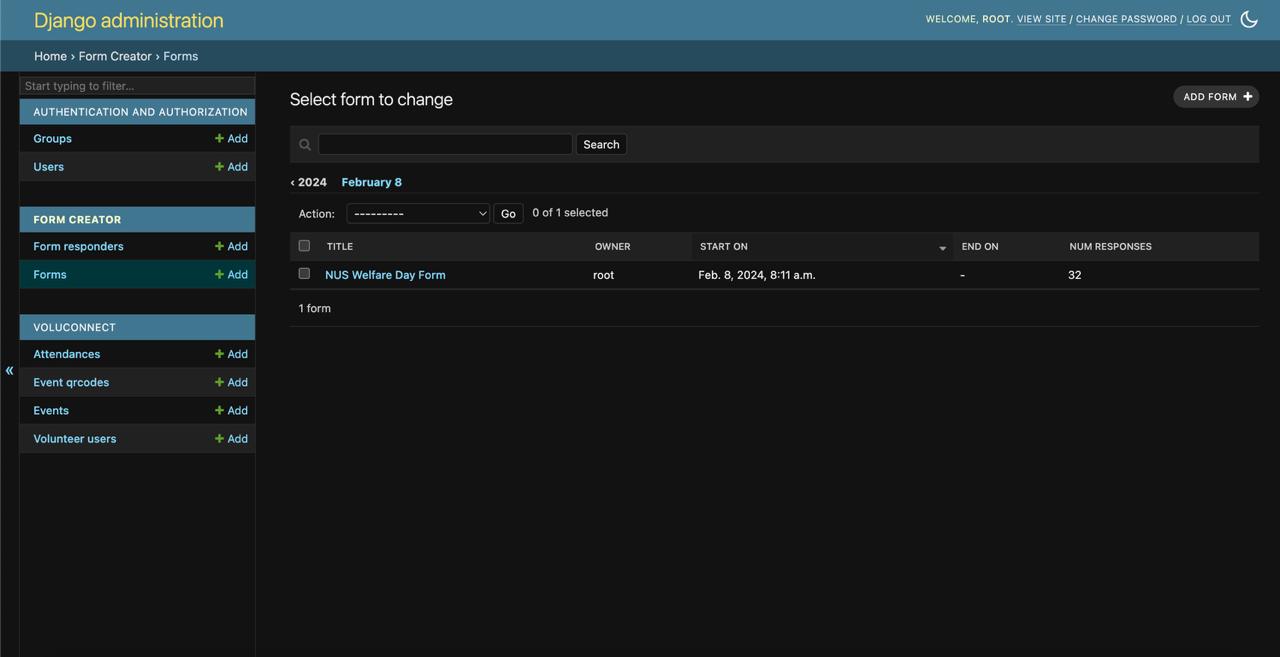
Task: Click the VOLUCONNECT section header
Action: pos(74,328)
